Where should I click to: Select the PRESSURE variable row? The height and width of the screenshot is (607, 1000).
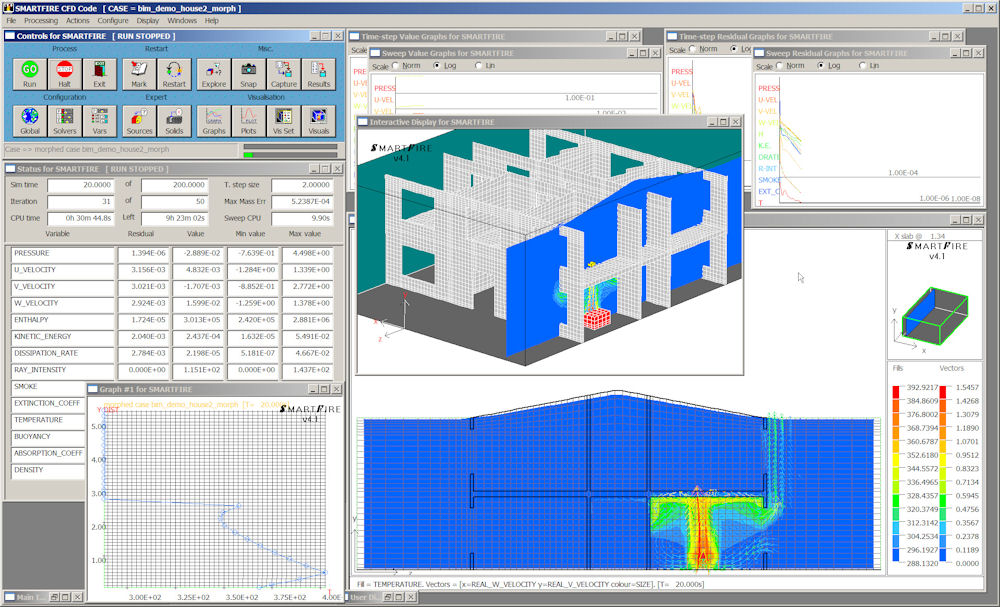pos(62,254)
